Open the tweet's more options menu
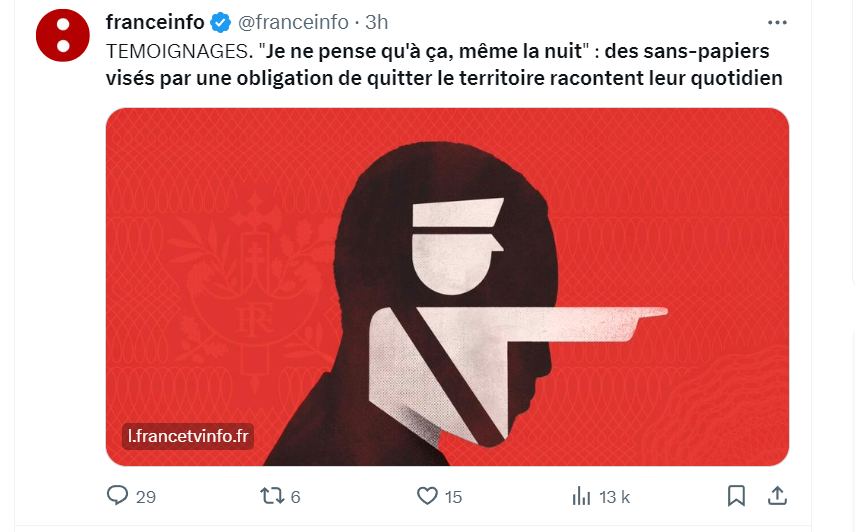The width and height of the screenshot is (855, 532). click(x=777, y=22)
